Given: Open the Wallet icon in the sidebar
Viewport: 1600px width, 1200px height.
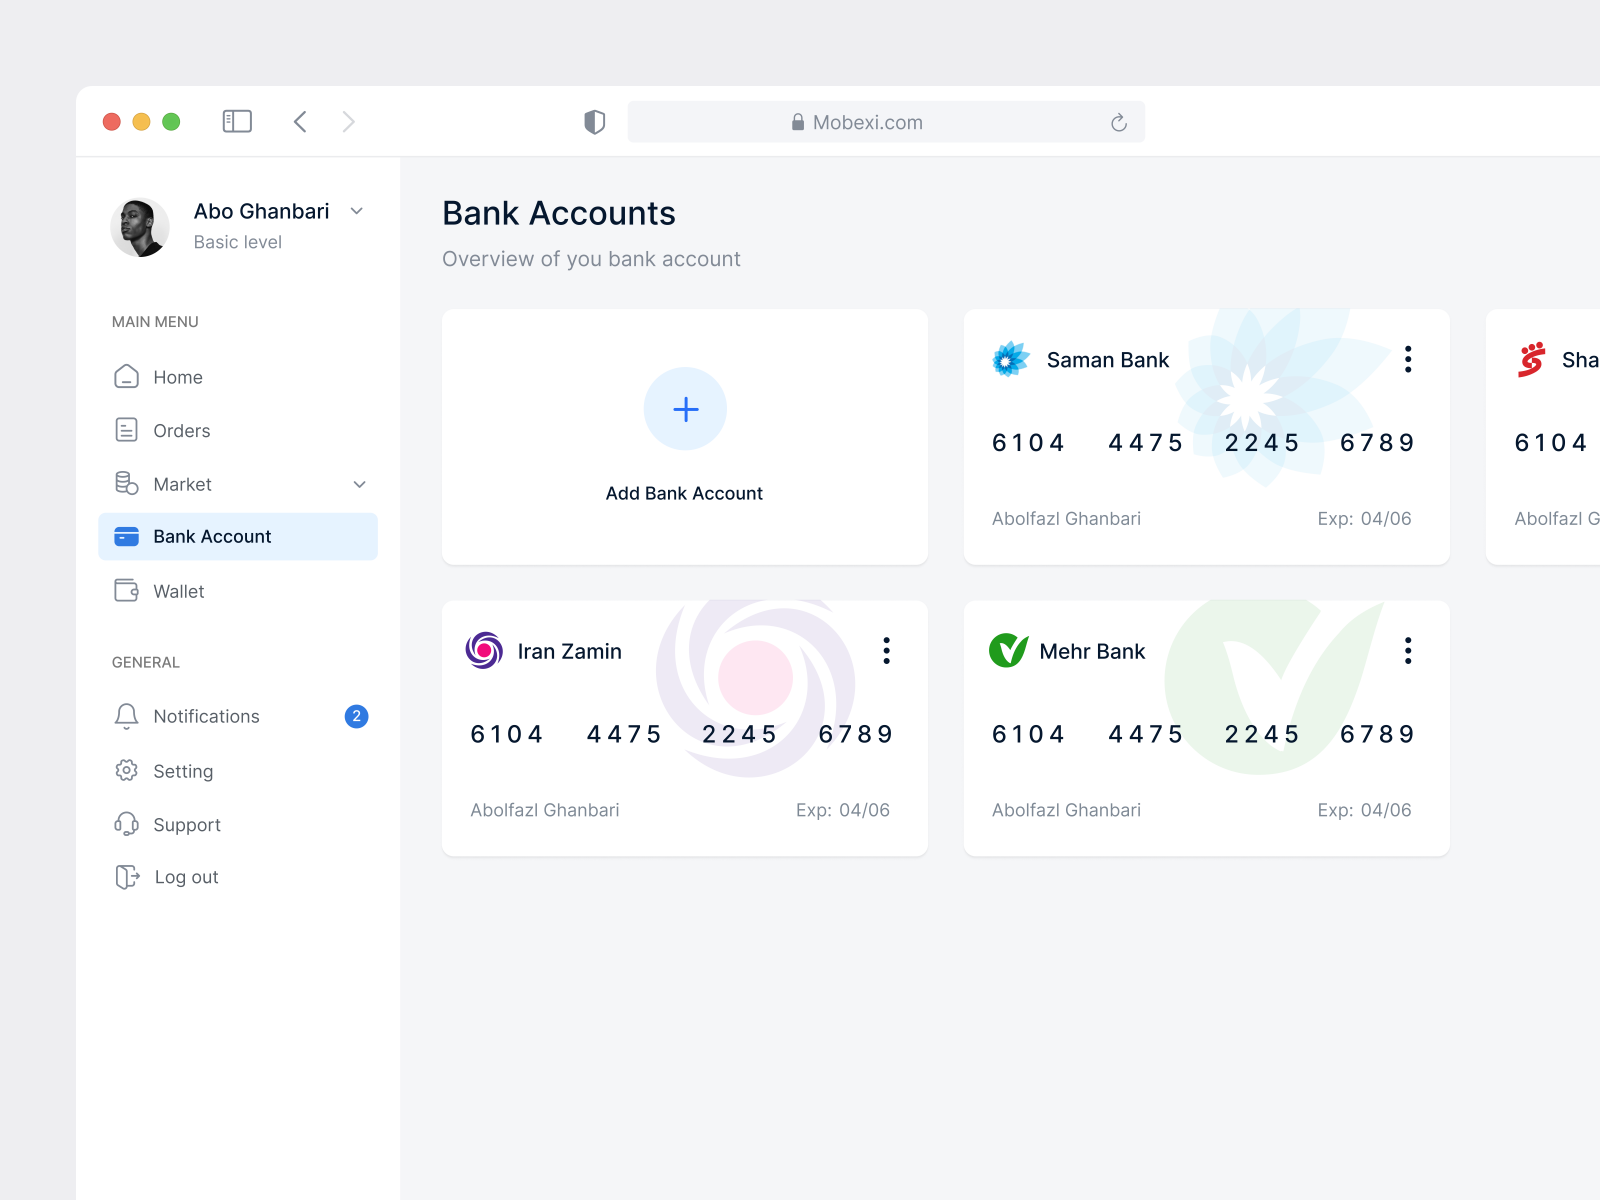Looking at the screenshot, I should pyautogui.click(x=126, y=590).
